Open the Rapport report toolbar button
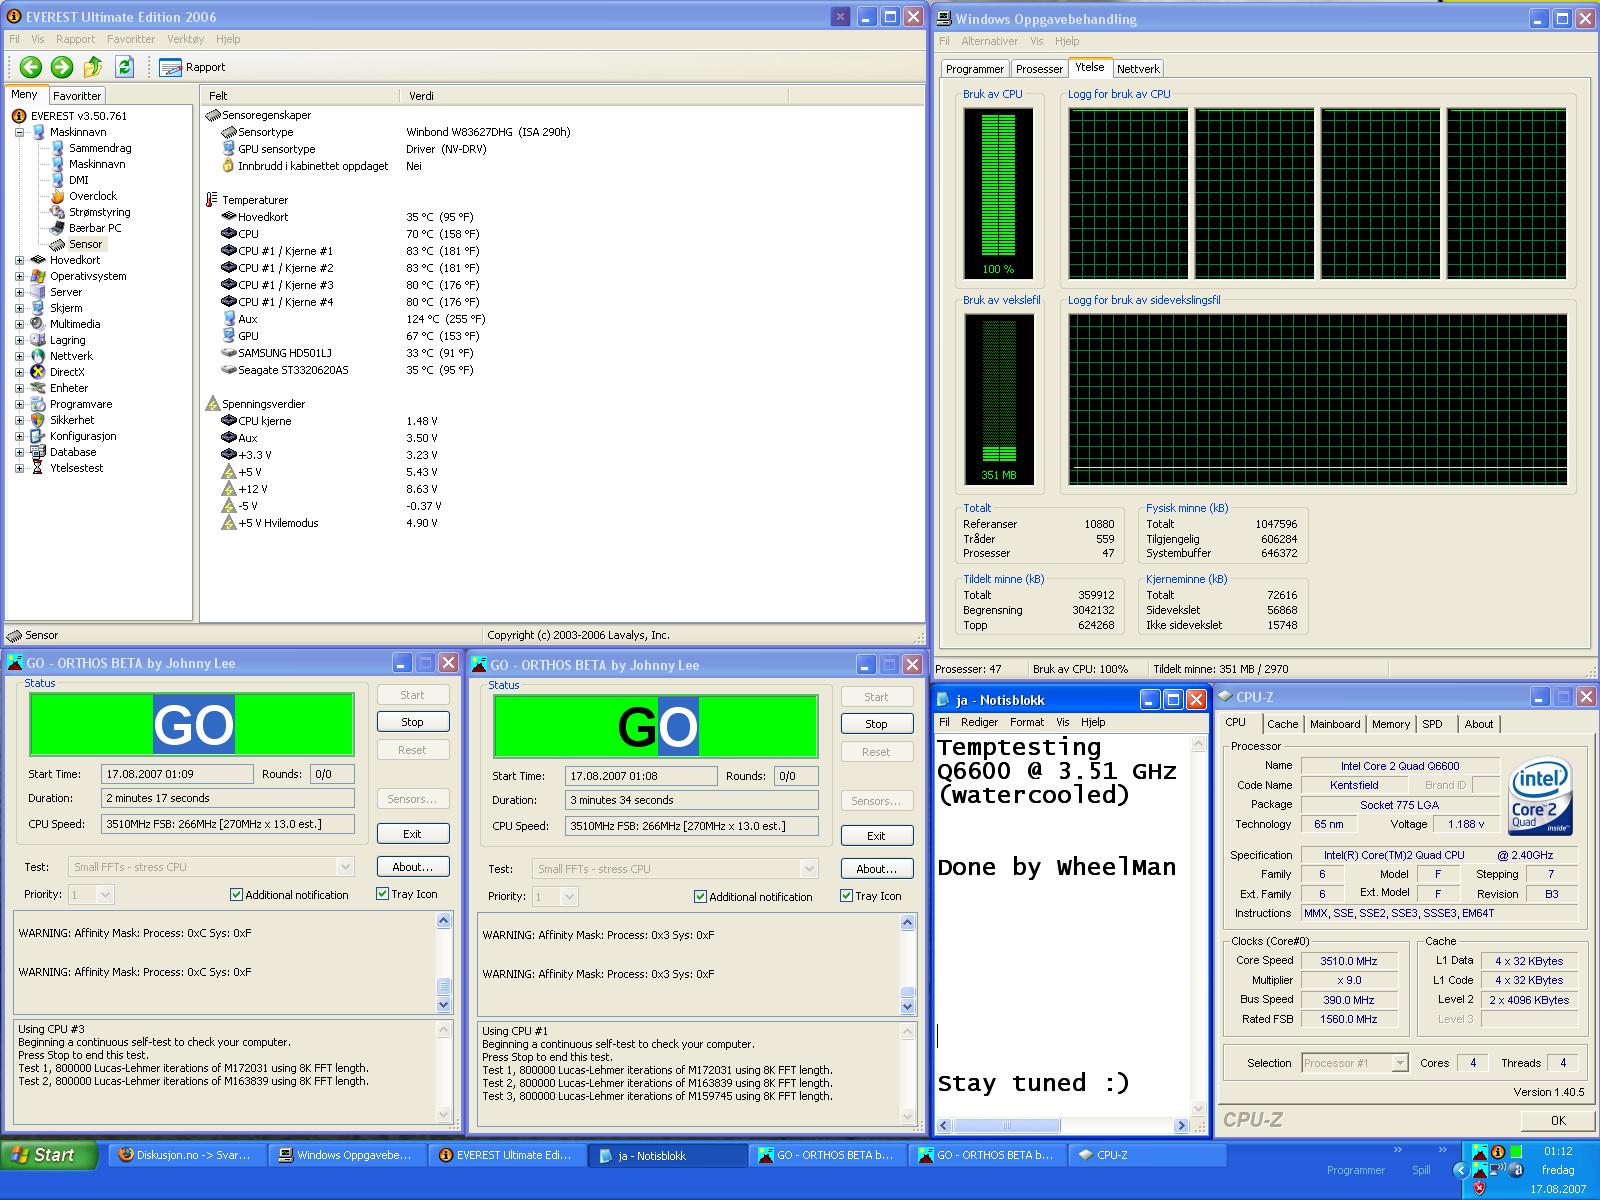This screenshot has height=1200, width=1600. tap(192, 67)
